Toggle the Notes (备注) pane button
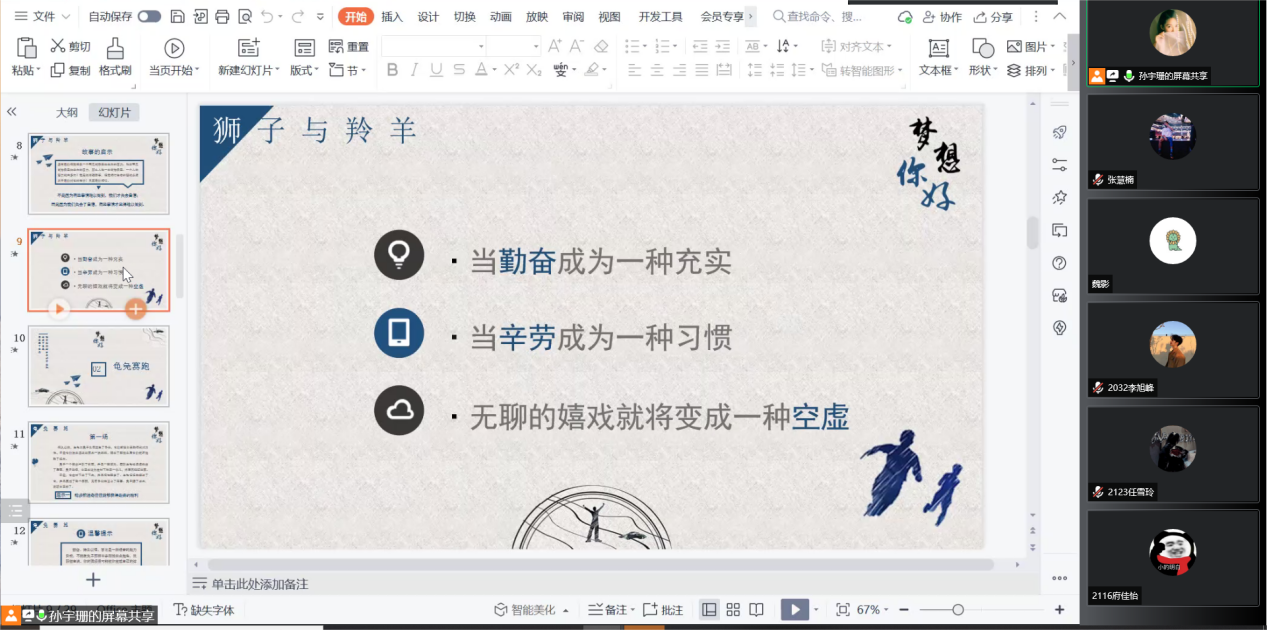The image size is (1267, 630). [x=609, y=610]
